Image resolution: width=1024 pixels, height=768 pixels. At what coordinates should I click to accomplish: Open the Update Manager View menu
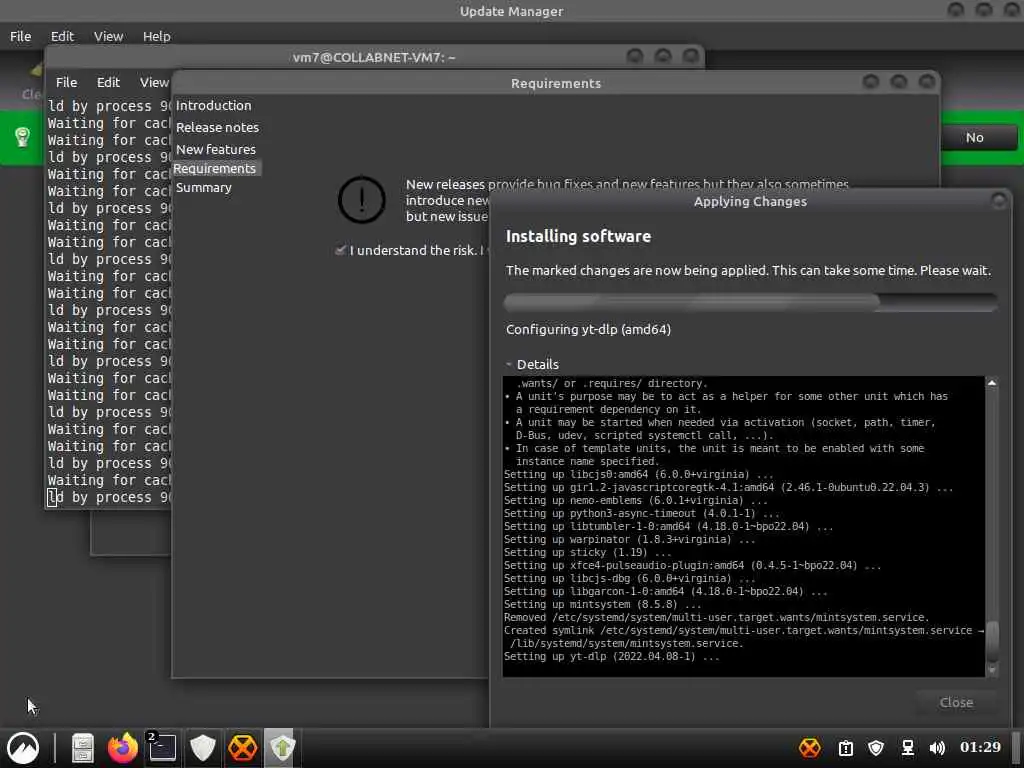108,37
